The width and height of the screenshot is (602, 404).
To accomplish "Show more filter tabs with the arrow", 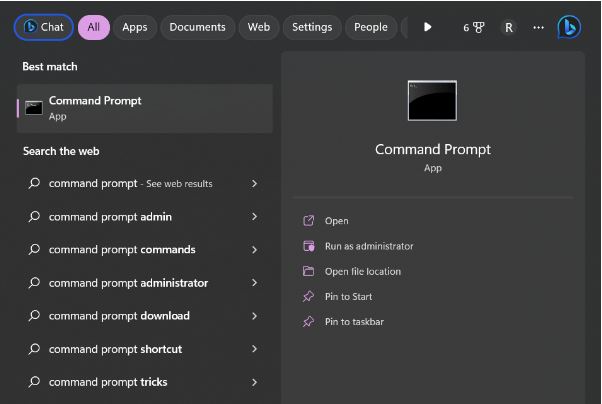I will tap(427, 27).
